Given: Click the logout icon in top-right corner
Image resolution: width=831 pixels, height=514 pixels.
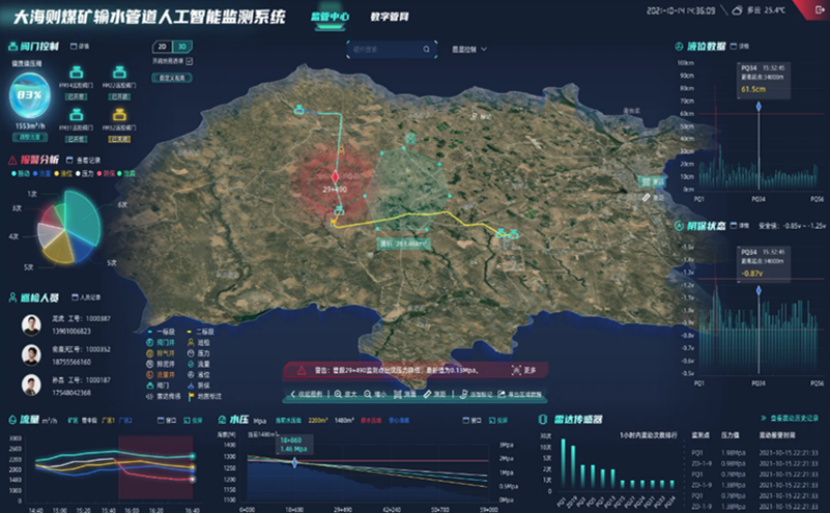Looking at the screenshot, I should click(x=818, y=10).
